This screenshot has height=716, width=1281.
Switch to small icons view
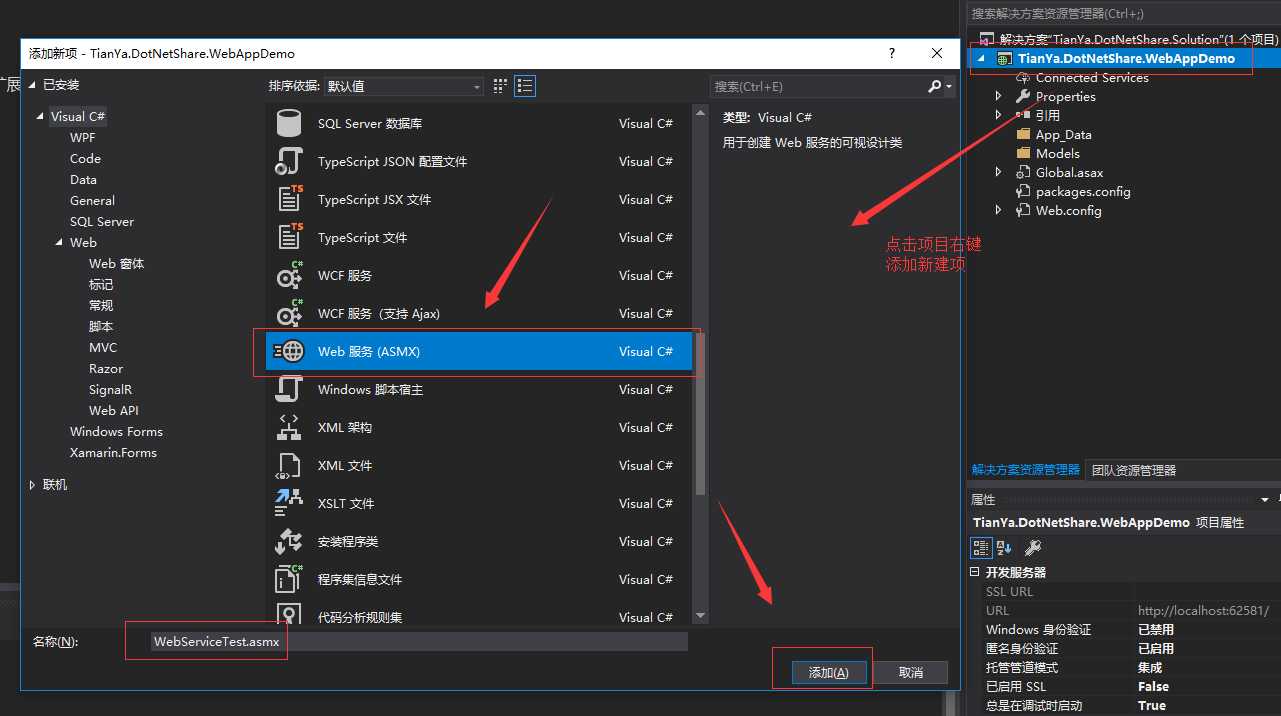pos(501,86)
